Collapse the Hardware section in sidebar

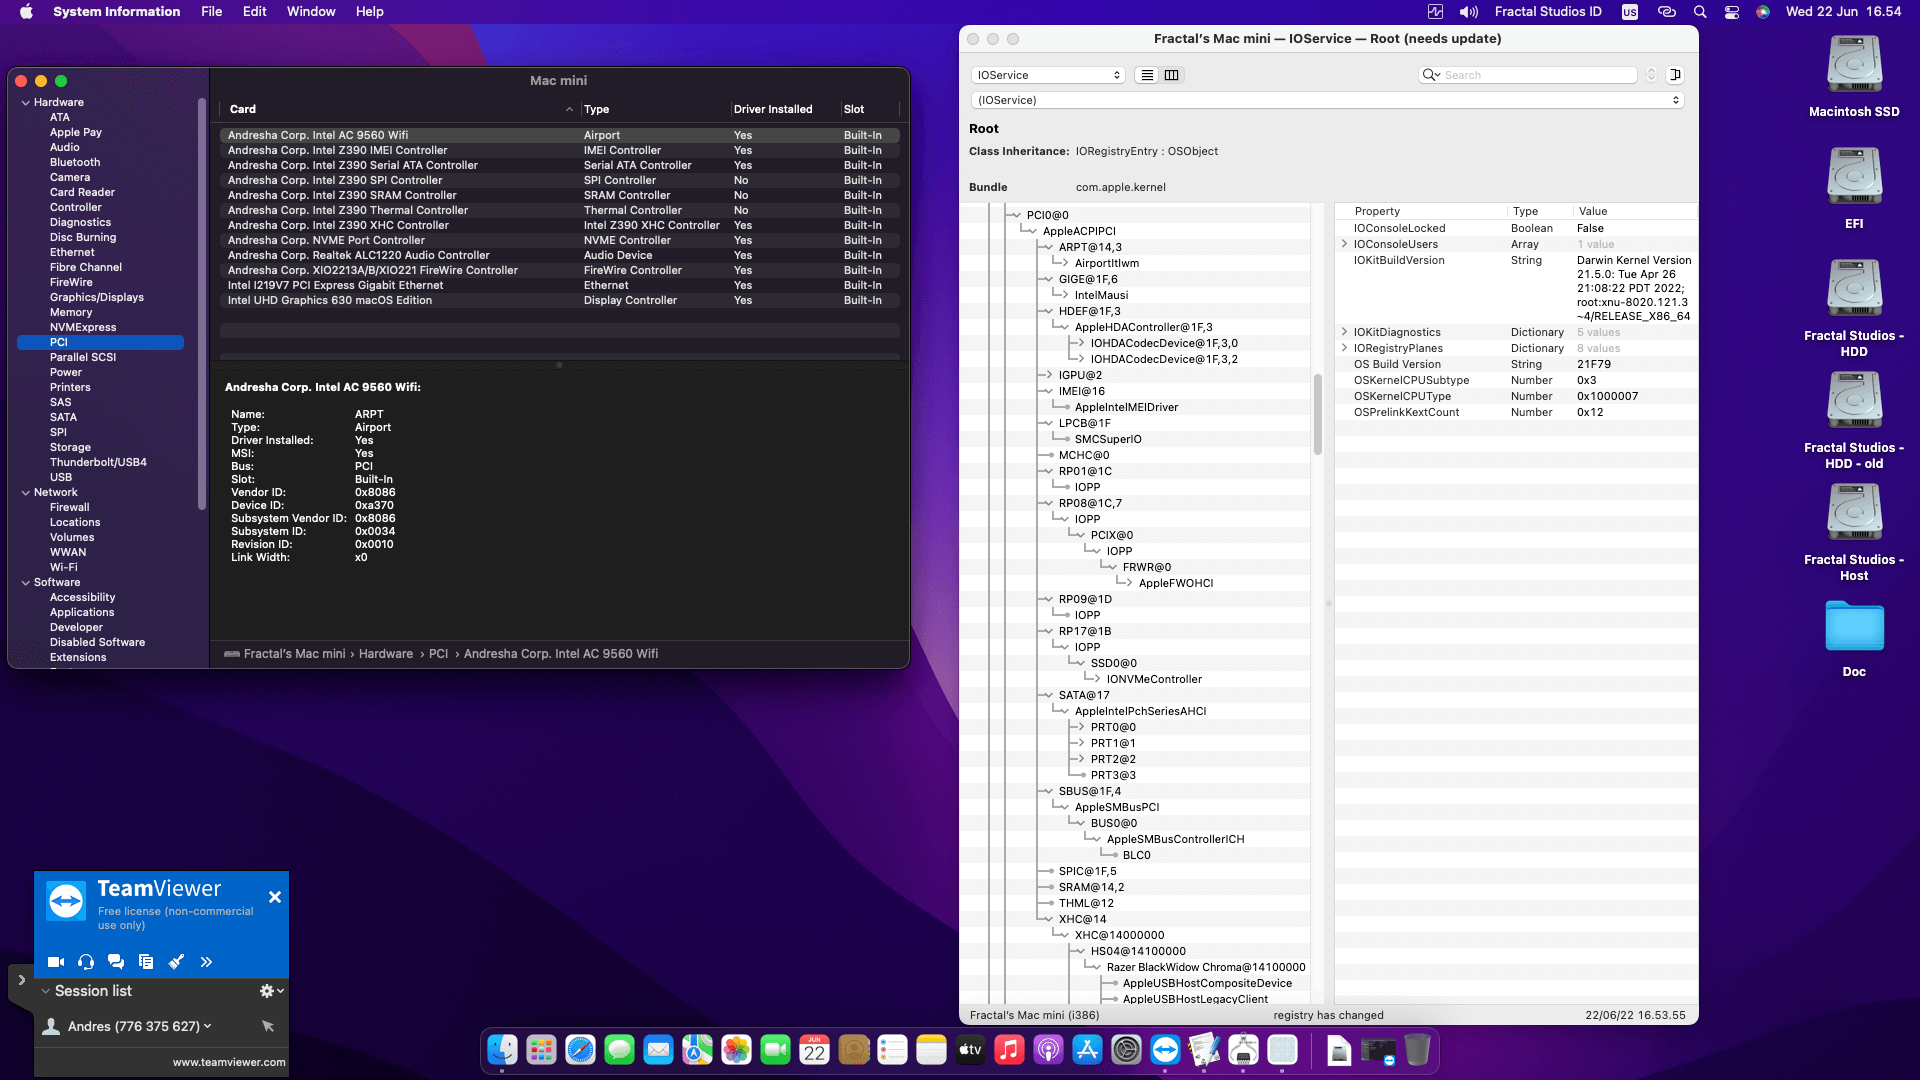click(26, 102)
